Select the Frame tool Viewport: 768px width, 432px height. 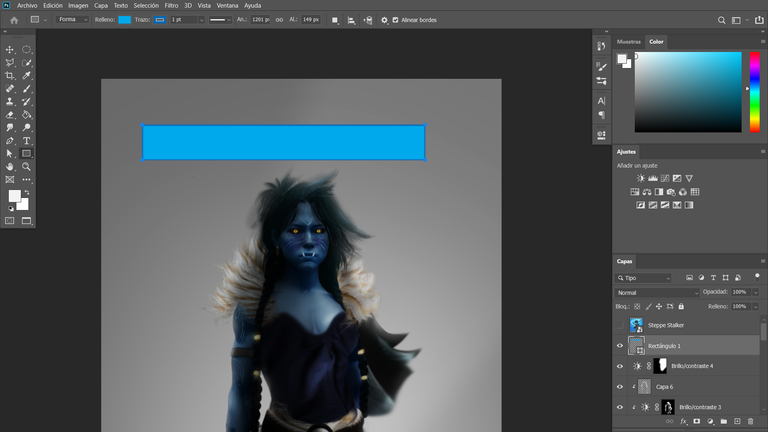(x=10, y=180)
